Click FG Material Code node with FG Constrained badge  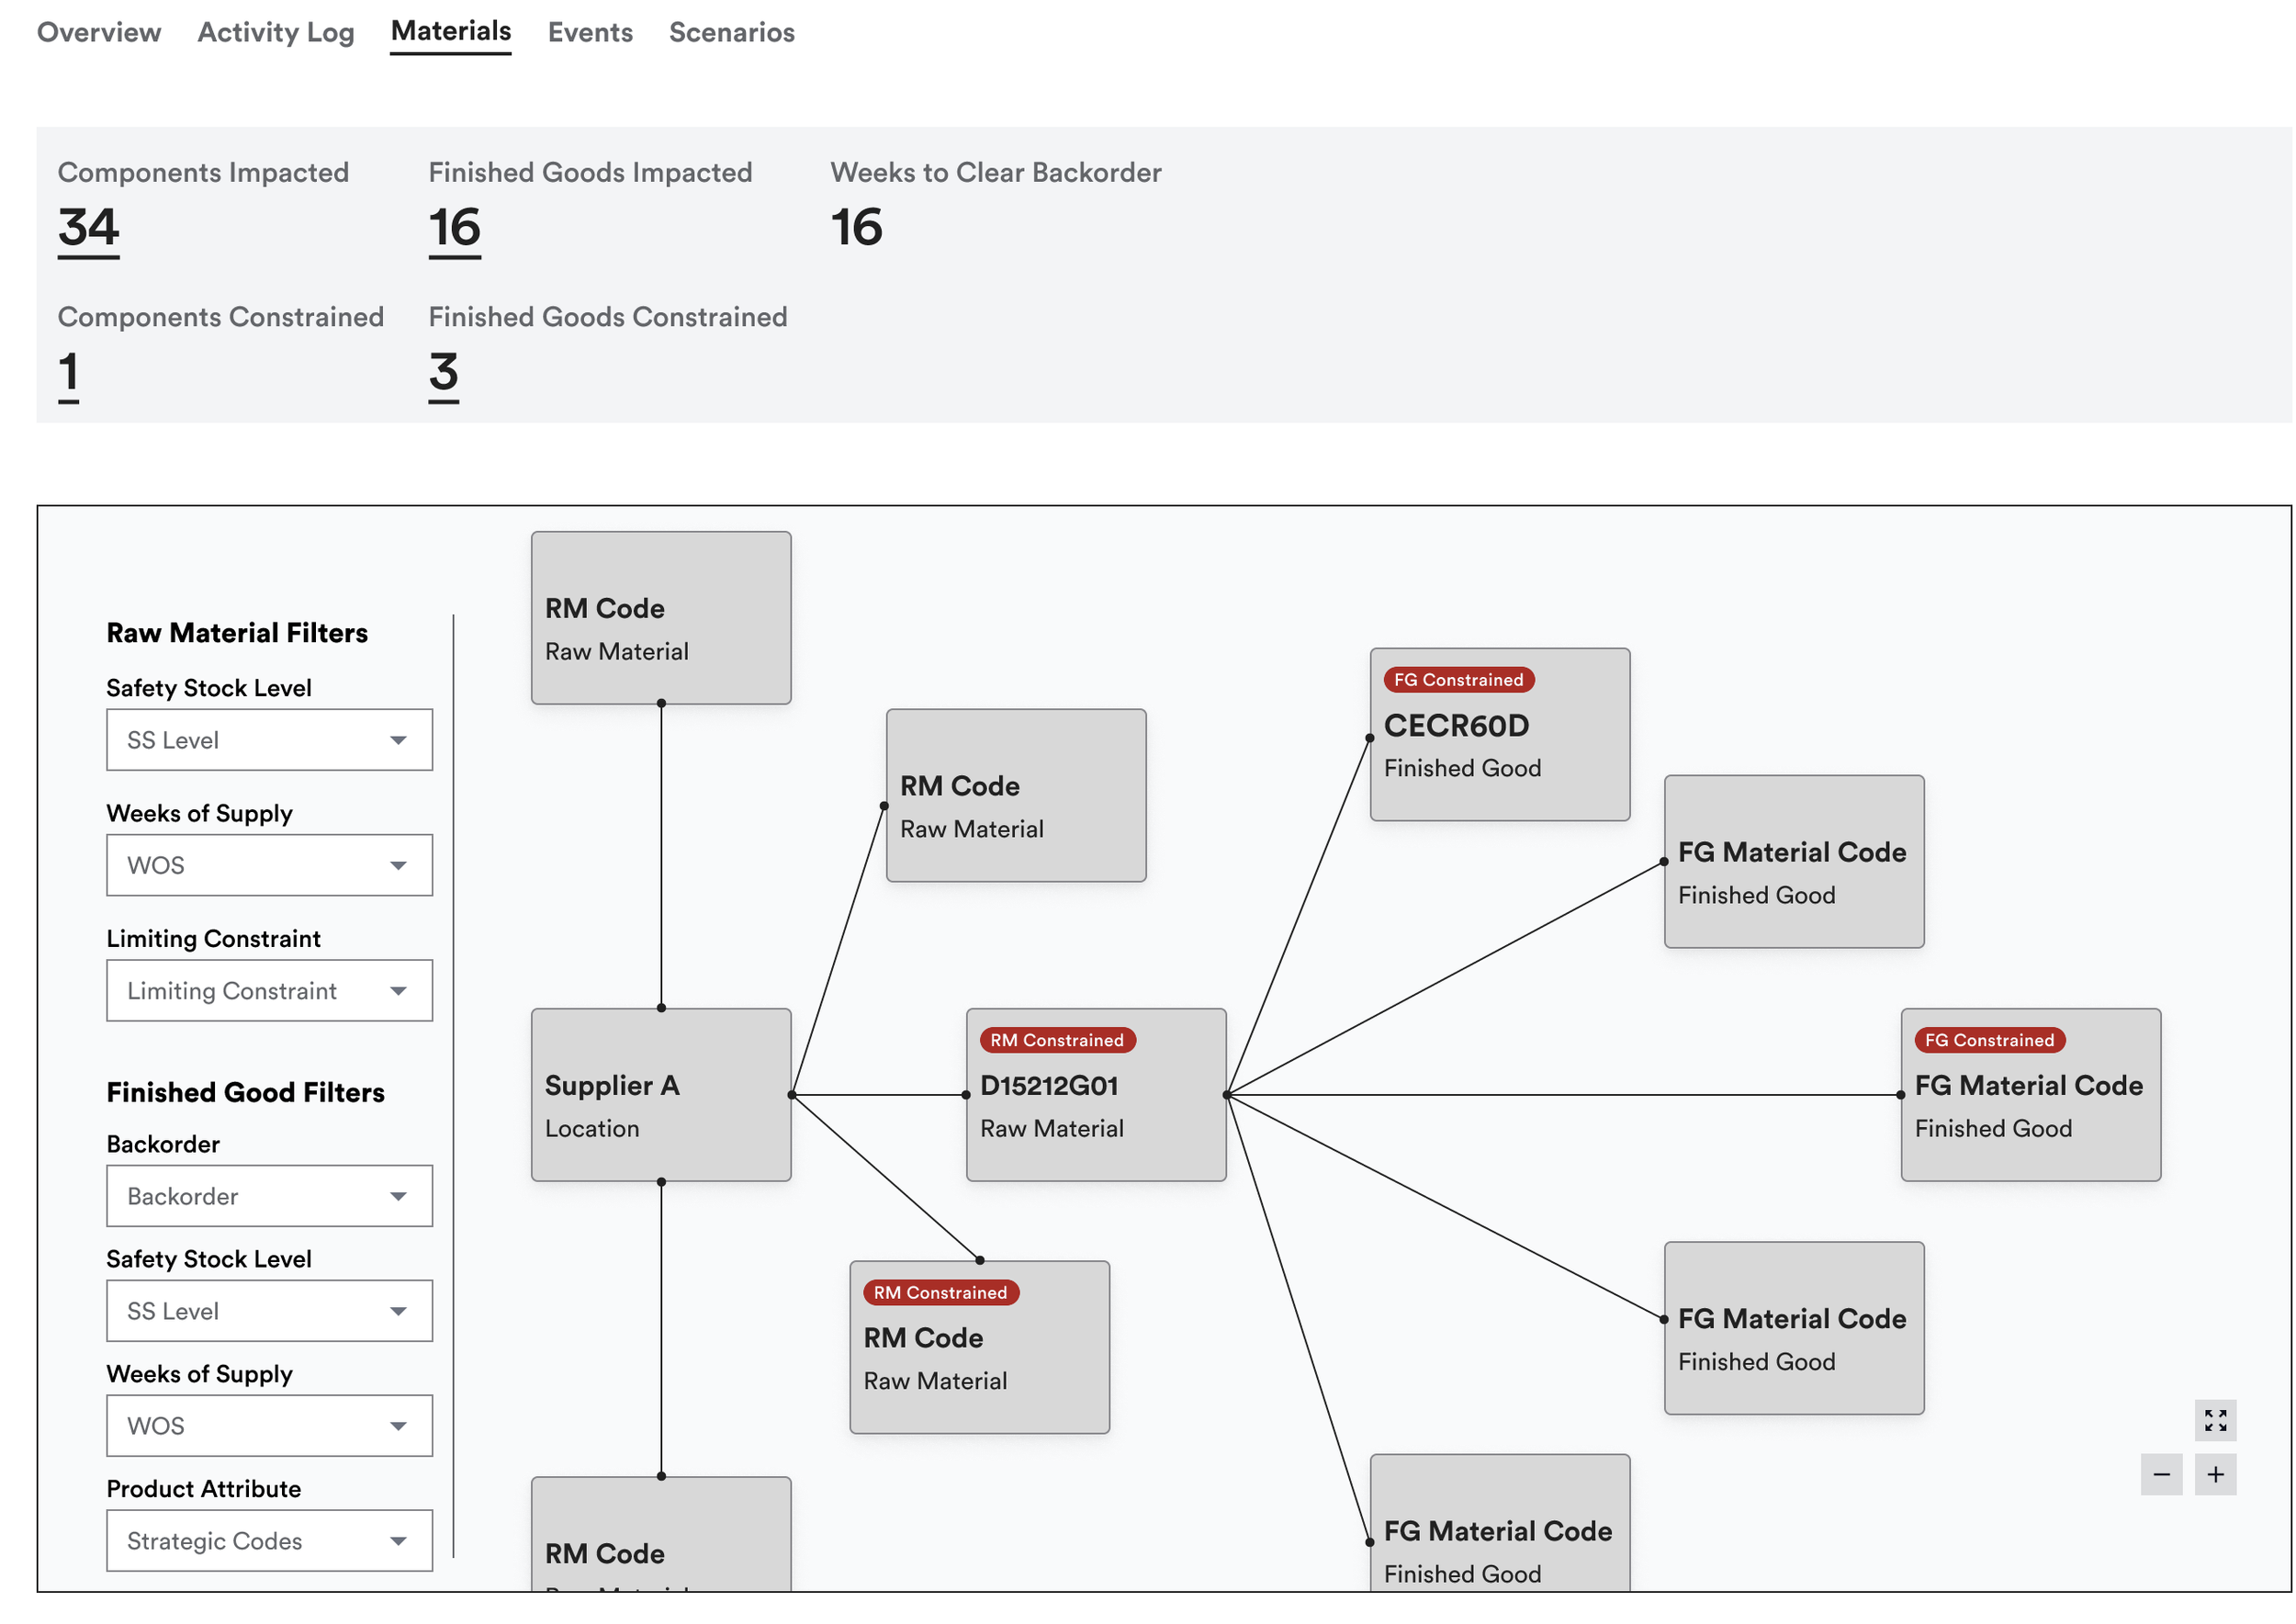pyautogui.click(x=2031, y=1095)
